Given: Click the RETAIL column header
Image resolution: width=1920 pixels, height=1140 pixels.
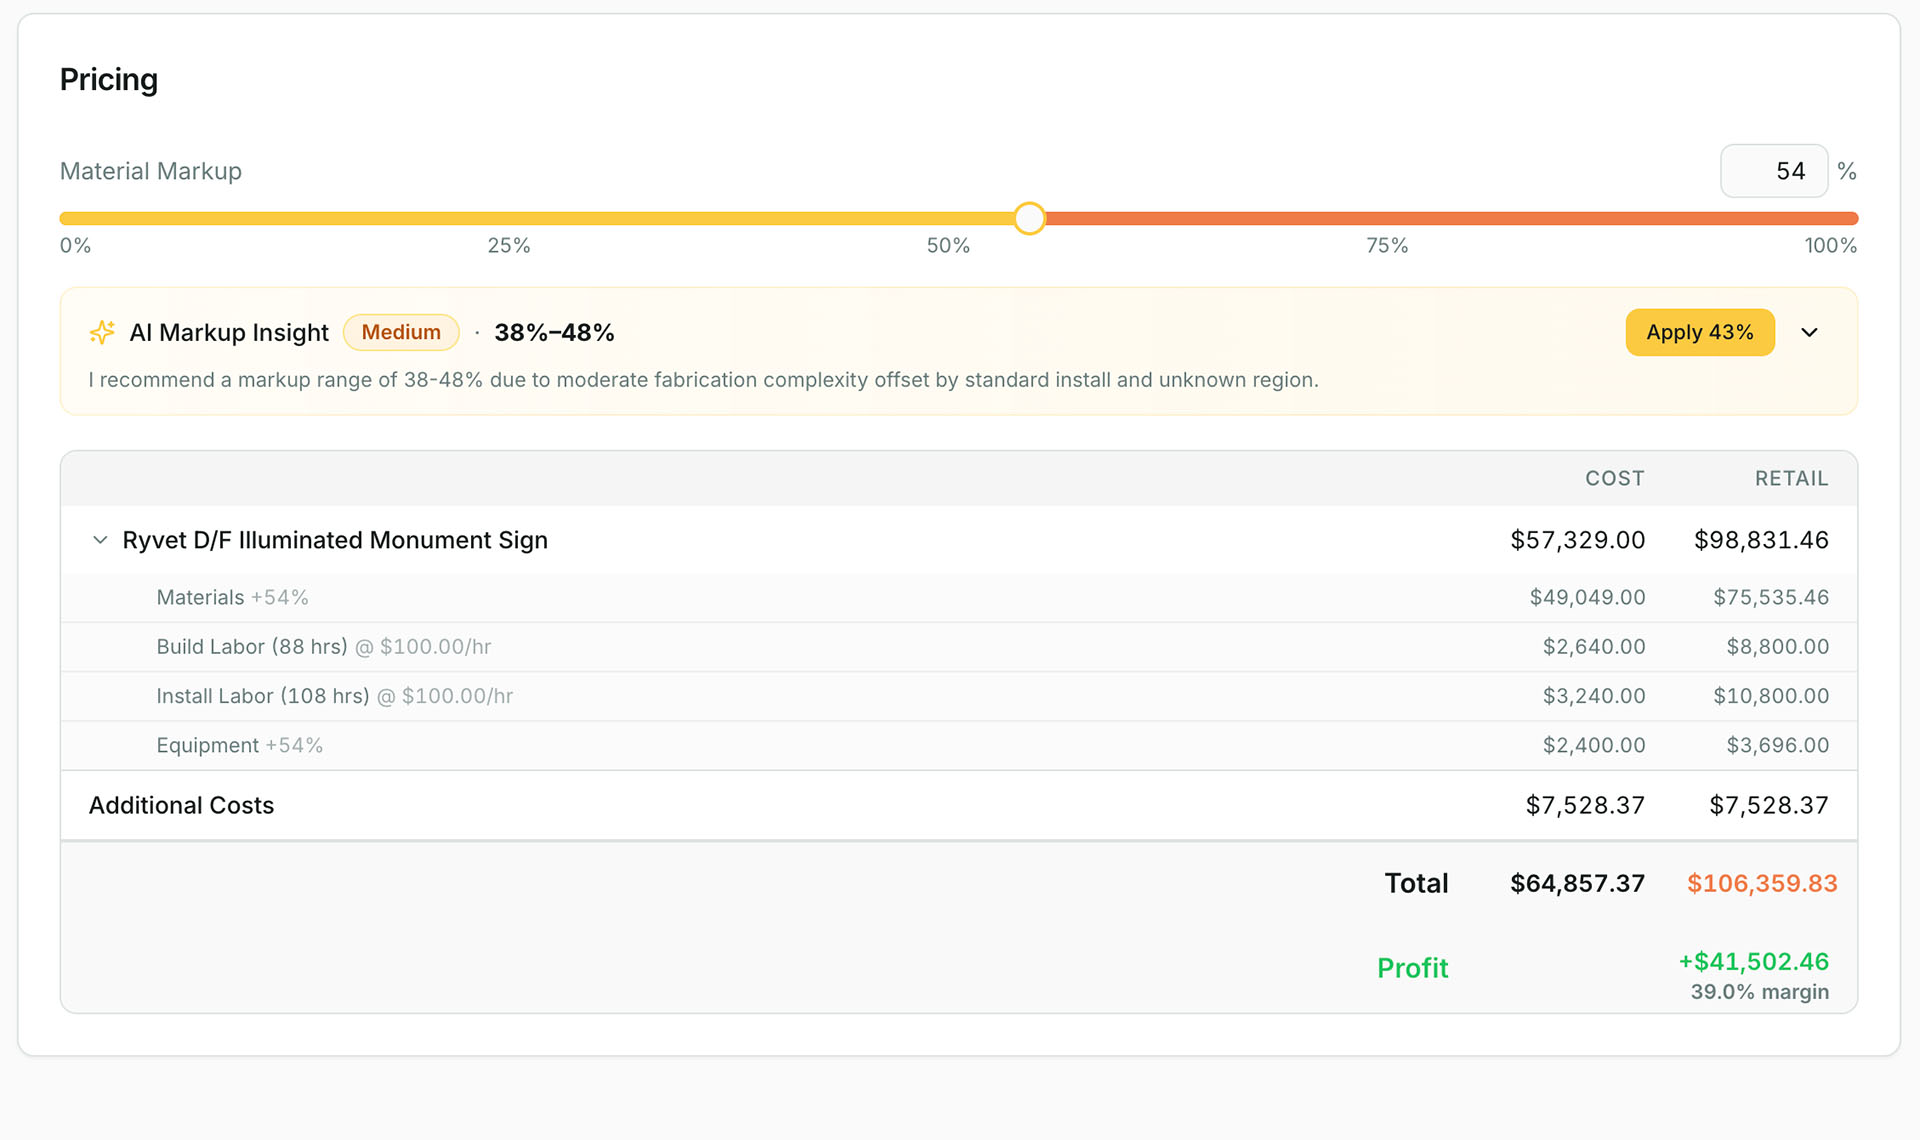Looking at the screenshot, I should point(1791,478).
